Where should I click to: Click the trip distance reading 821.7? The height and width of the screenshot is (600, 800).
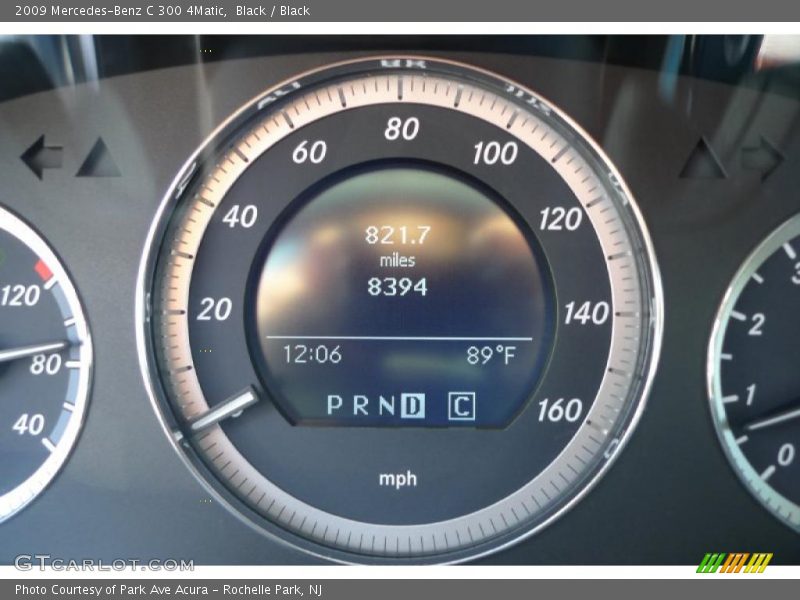pyautogui.click(x=398, y=235)
